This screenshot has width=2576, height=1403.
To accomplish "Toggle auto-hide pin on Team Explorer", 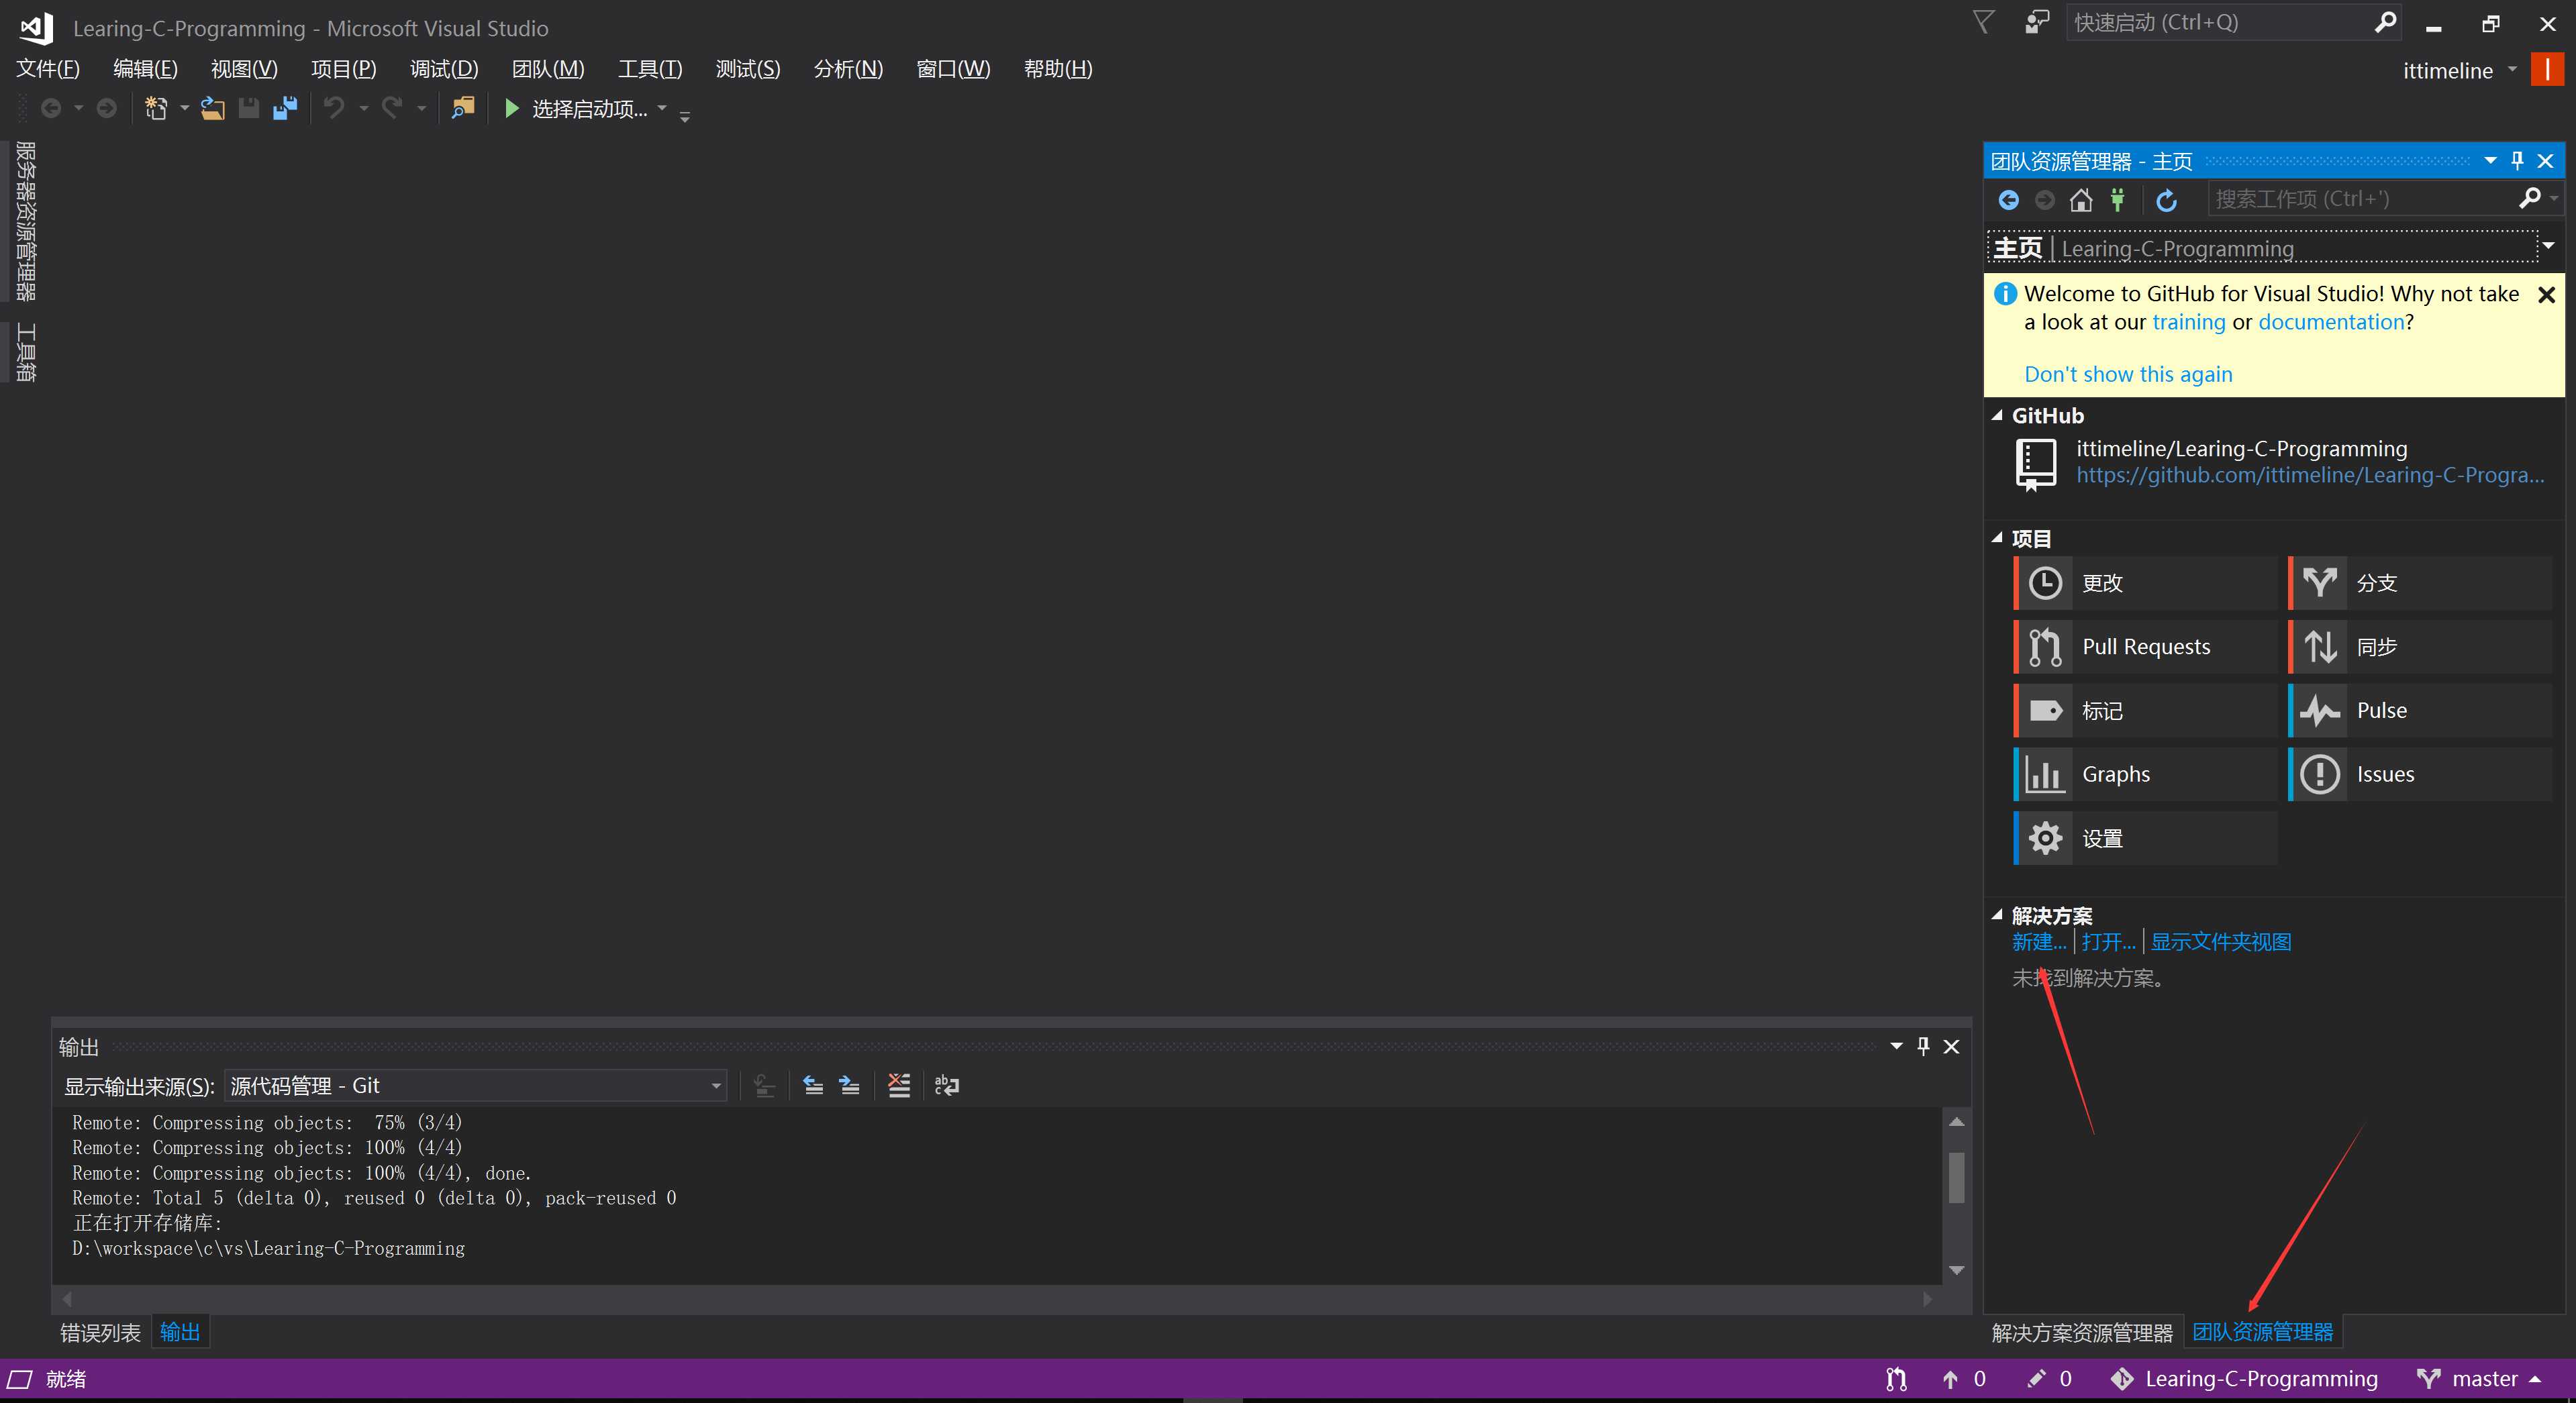I will 2518,161.
